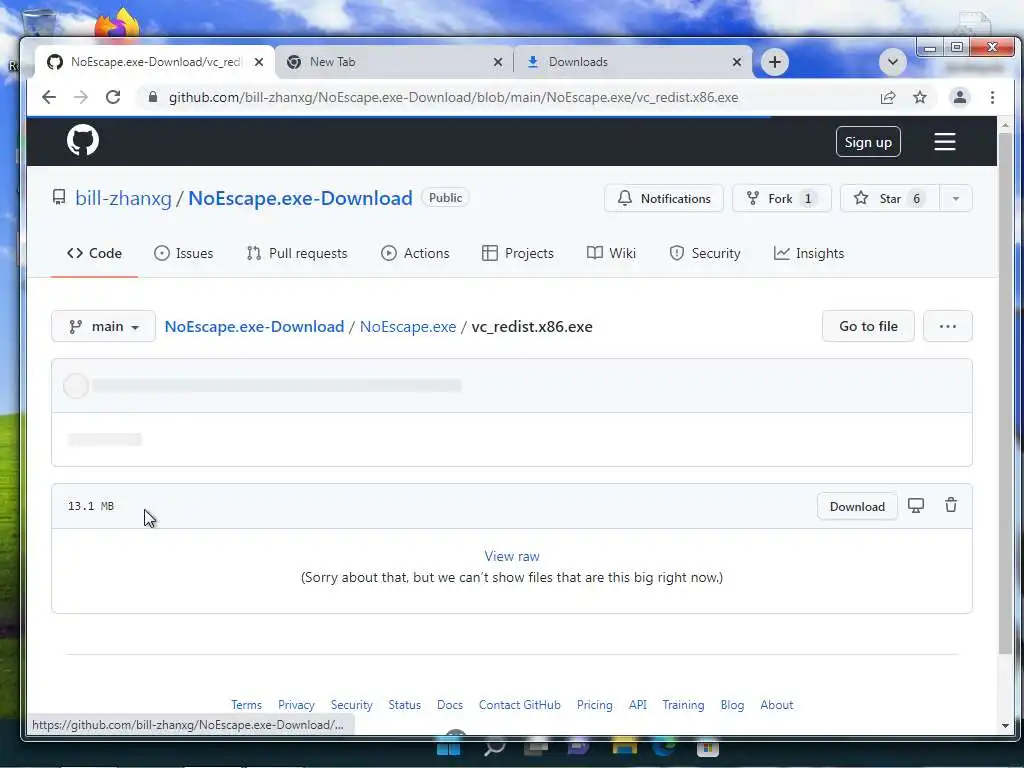Viewport: 1024px width, 768px height.
Task: Open the Chrome profile avatar icon
Action: [959, 97]
